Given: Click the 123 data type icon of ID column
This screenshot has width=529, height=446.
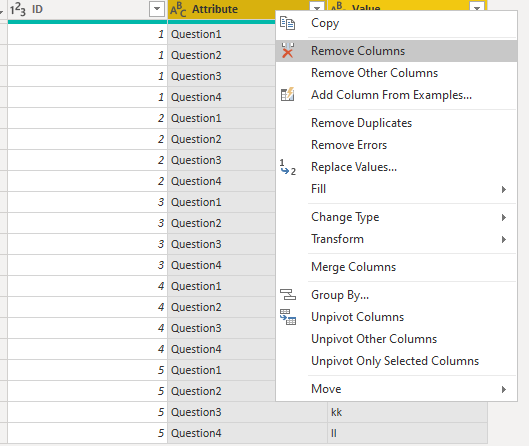Looking at the screenshot, I should tap(18, 9).
